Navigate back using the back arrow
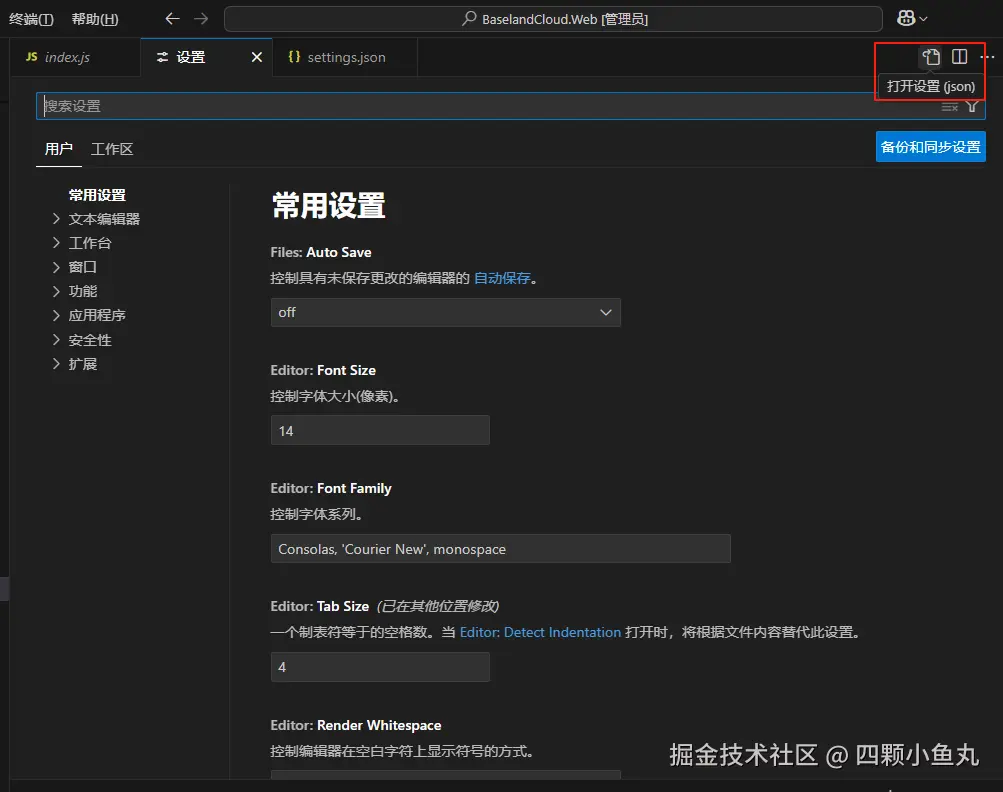The height and width of the screenshot is (792, 1003). [172, 17]
